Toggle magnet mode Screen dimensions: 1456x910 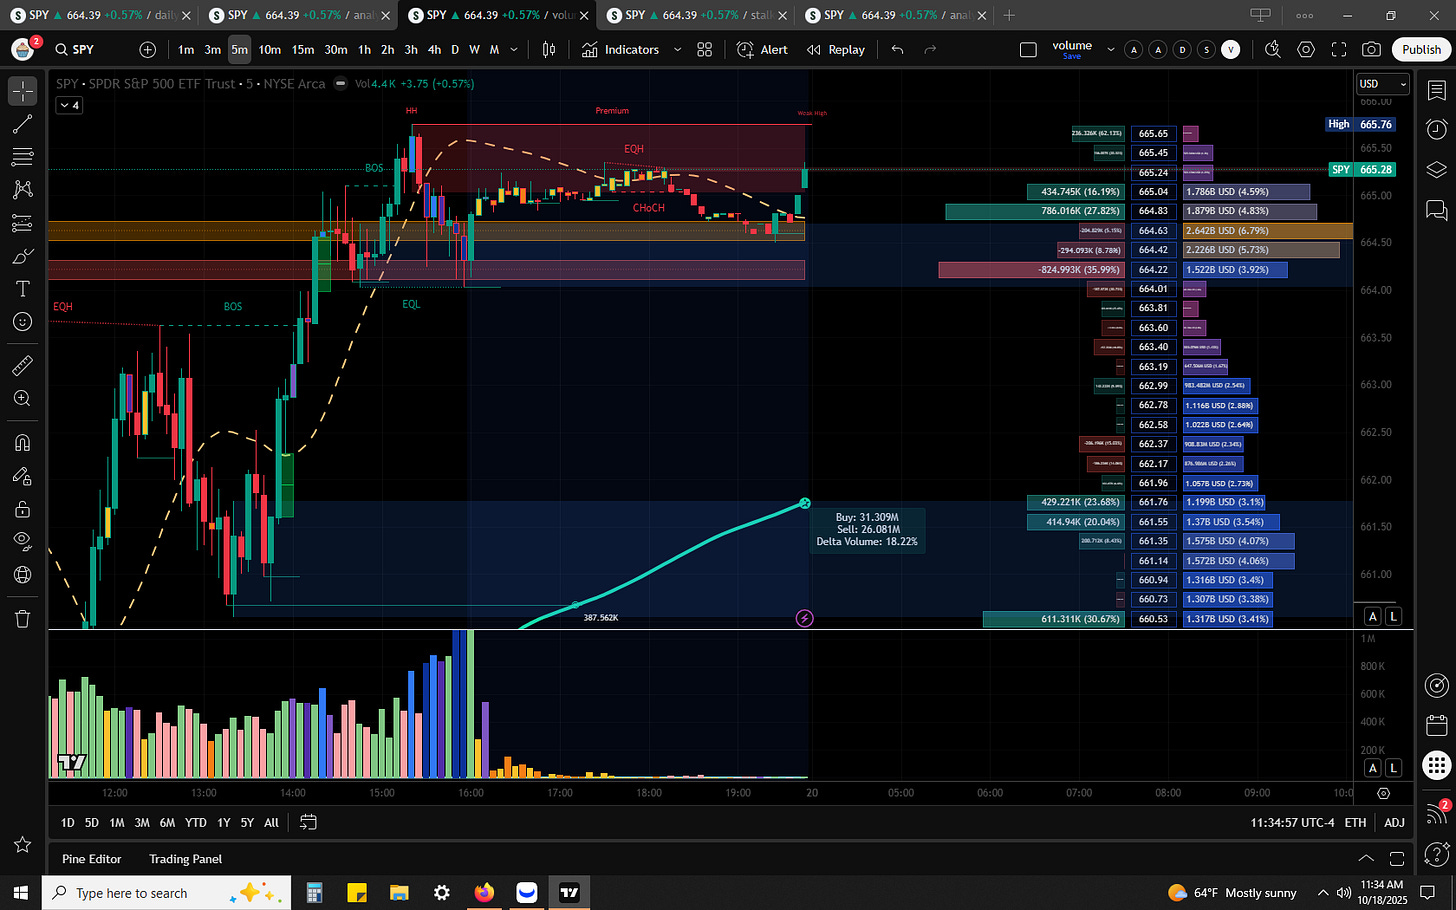tap(22, 443)
